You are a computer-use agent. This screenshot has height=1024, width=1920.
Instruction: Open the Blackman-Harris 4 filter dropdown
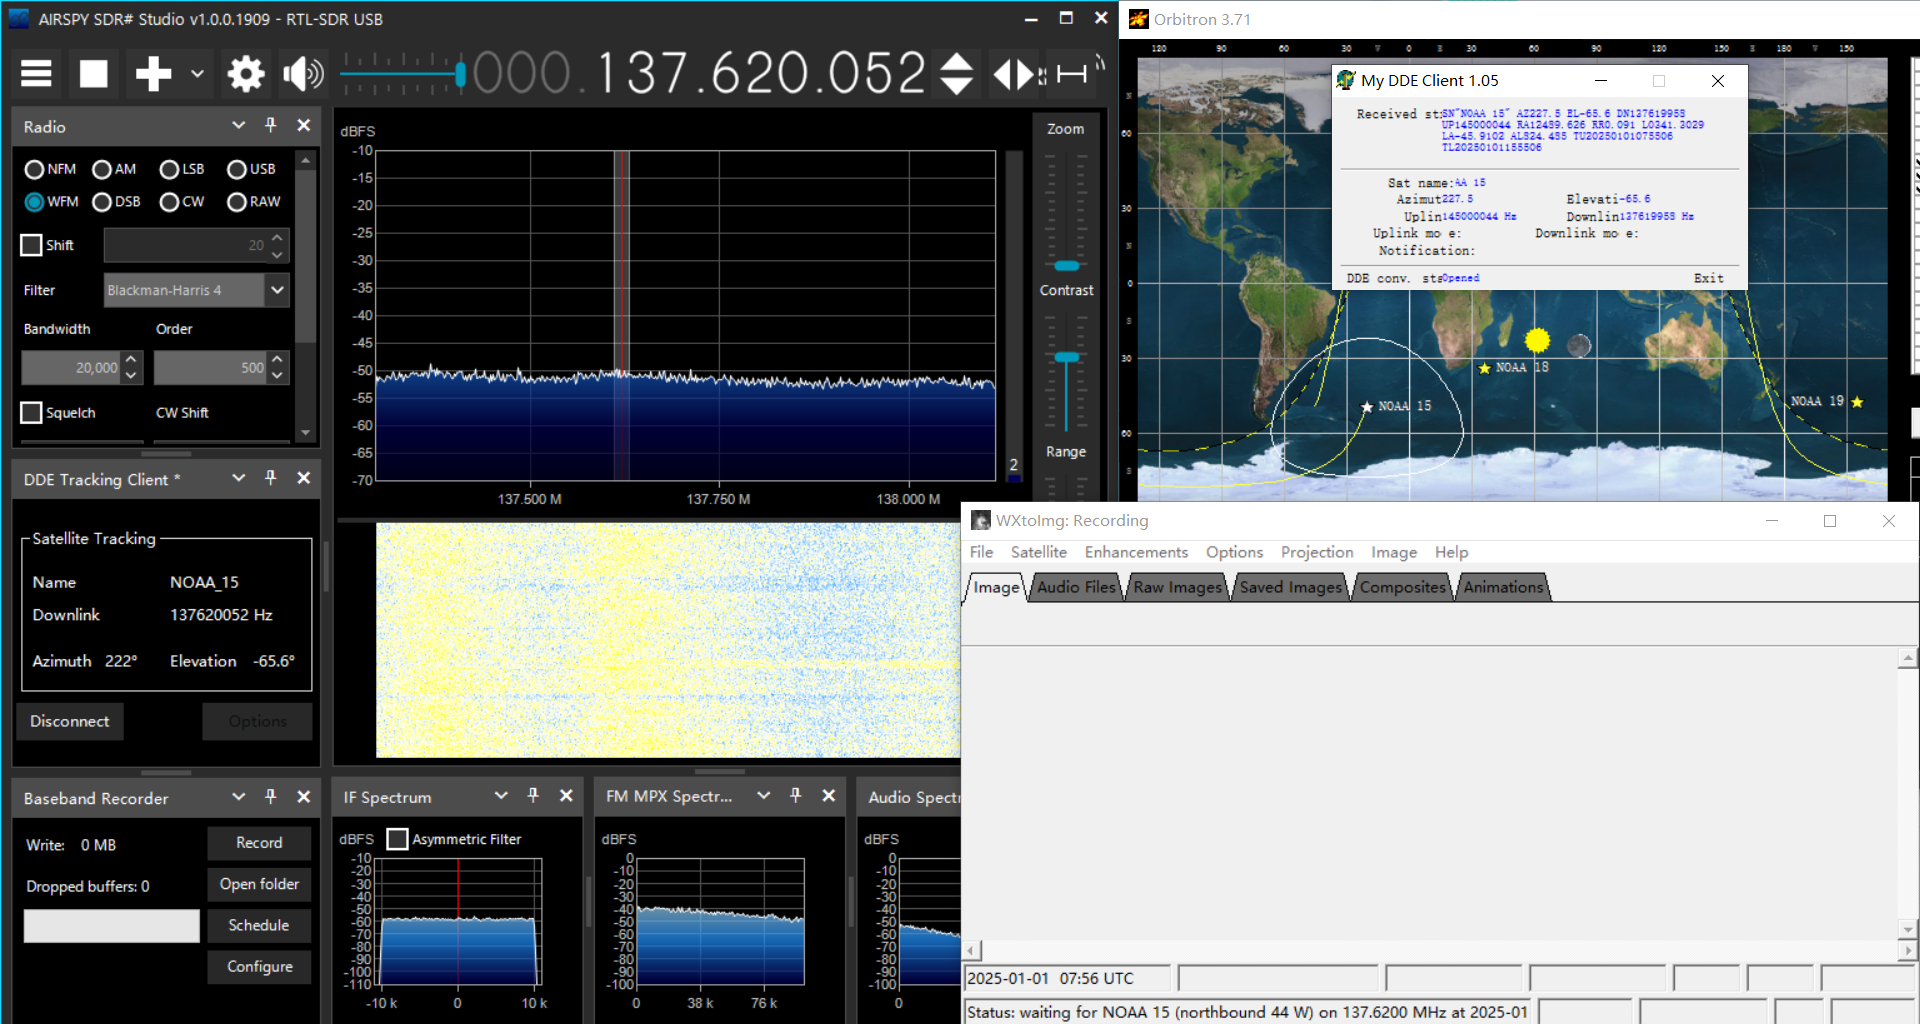pyautogui.click(x=277, y=290)
